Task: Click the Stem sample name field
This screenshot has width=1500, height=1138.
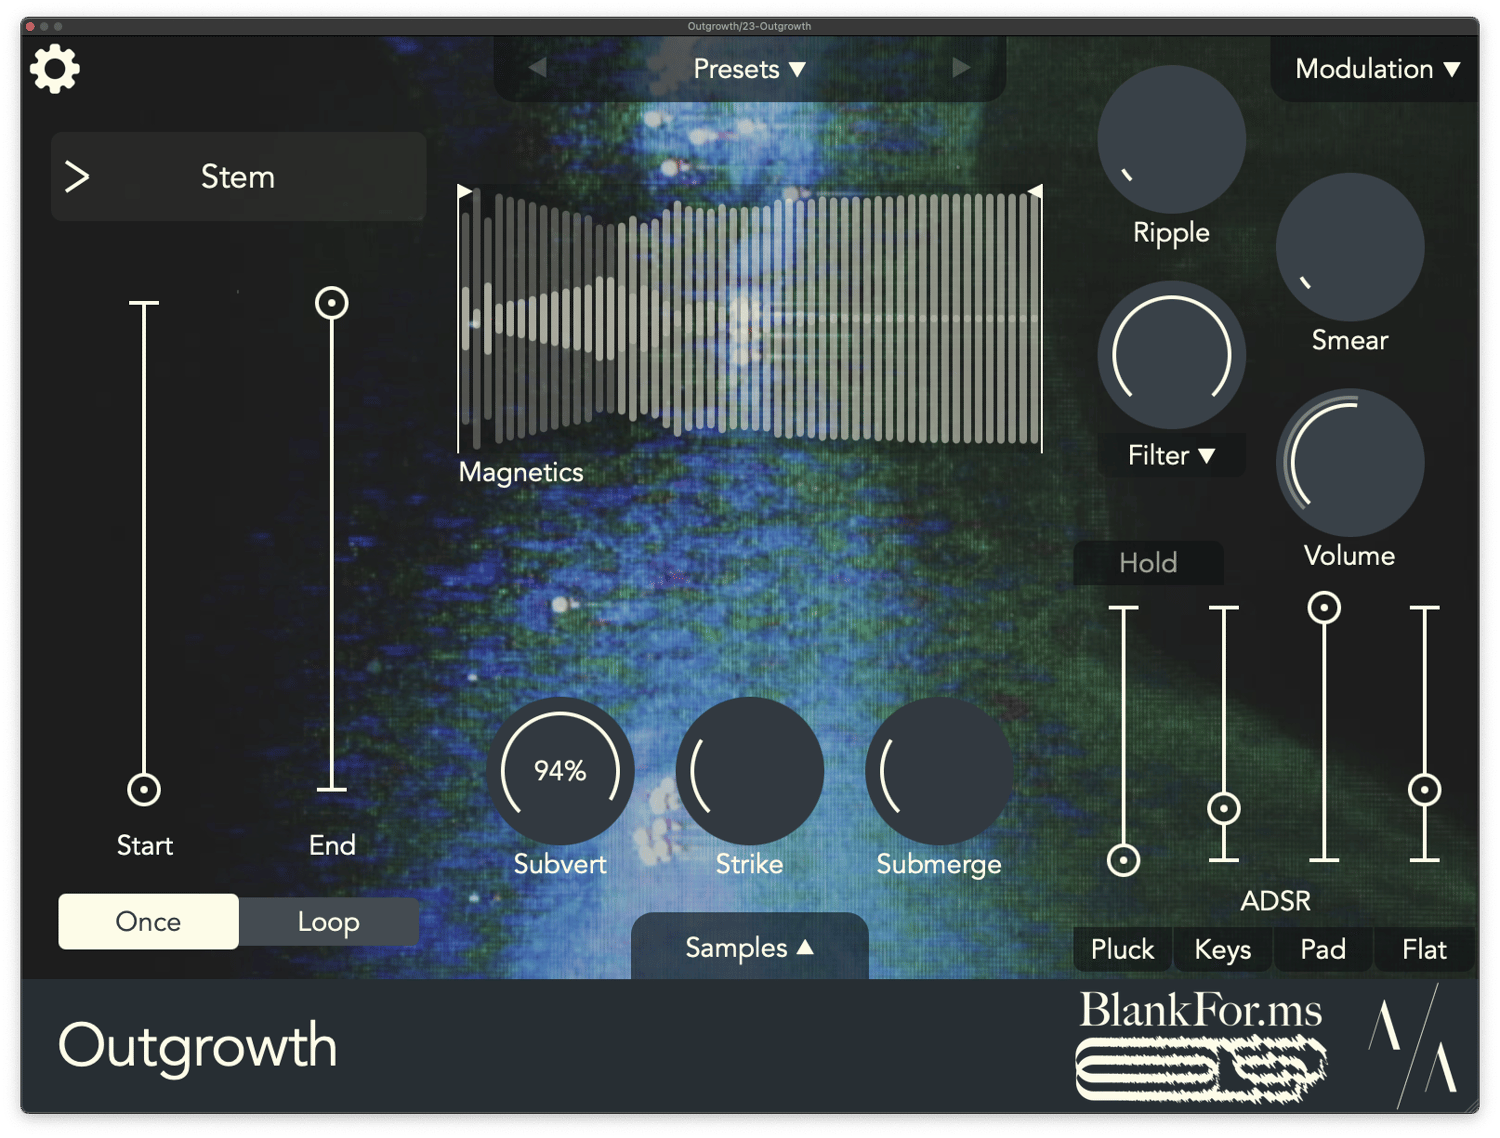Action: click(x=238, y=177)
